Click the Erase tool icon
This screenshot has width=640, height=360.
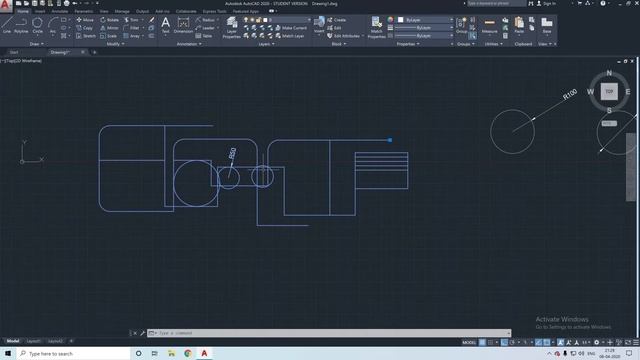point(152,20)
